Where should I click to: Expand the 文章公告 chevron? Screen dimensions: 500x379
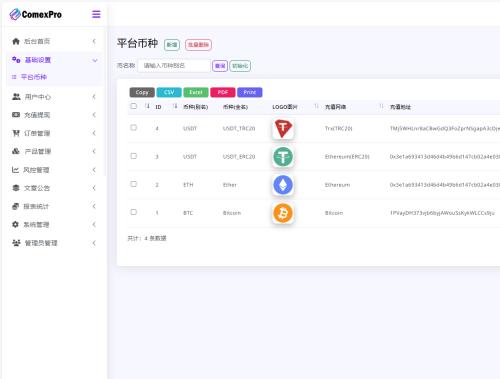(94, 188)
